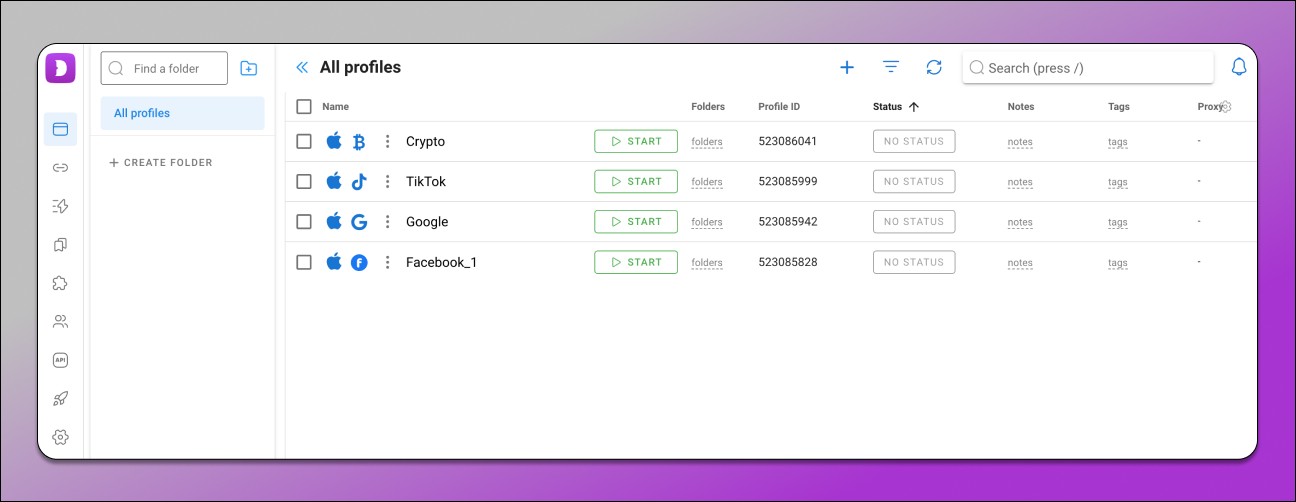
Task: Open the notifications bell icon
Action: (1239, 67)
